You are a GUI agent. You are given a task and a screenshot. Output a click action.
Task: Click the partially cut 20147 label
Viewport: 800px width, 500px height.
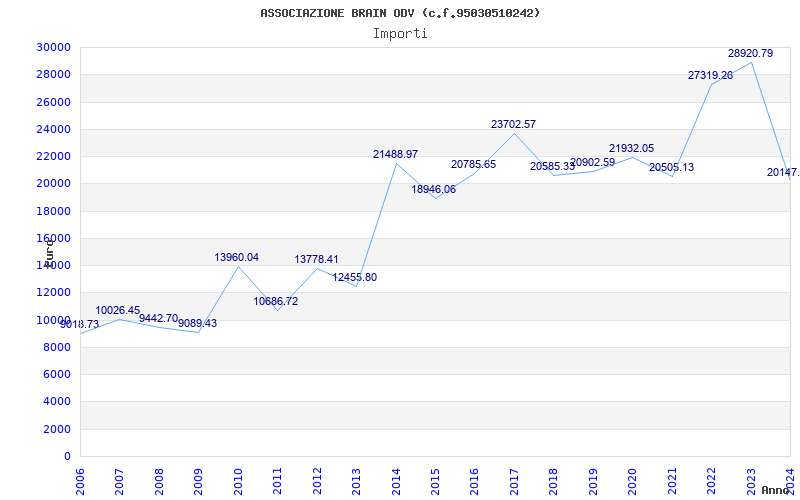pyautogui.click(x=783, y=172)
